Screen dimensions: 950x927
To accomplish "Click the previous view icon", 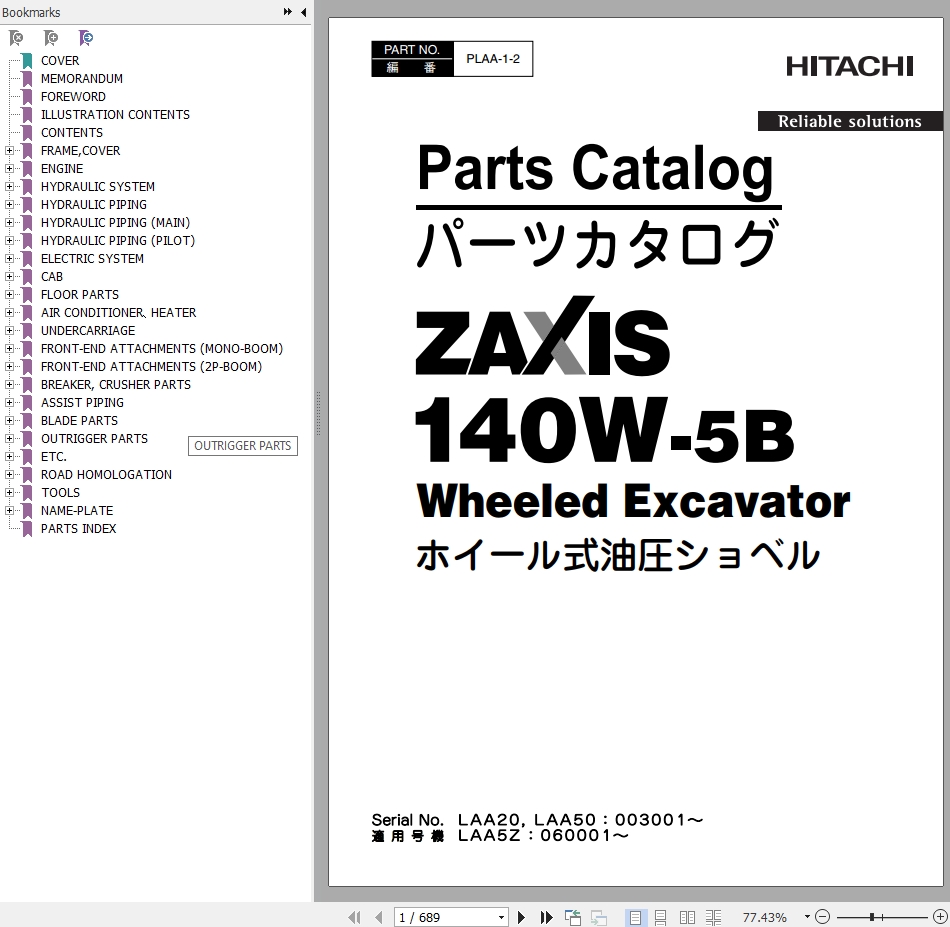I will coord(573,917).
